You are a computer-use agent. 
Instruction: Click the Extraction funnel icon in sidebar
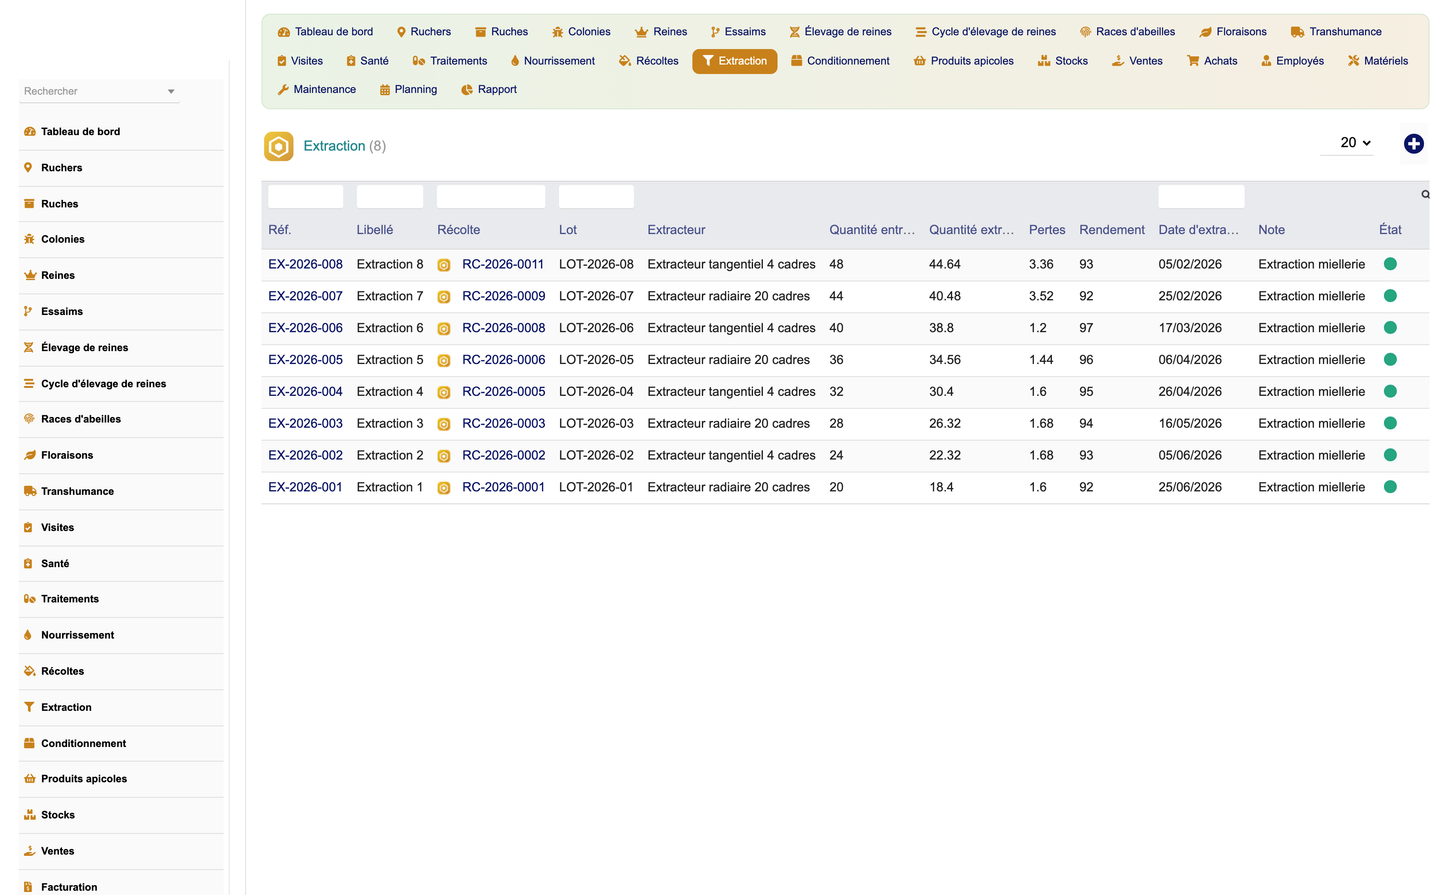[29, 707]
